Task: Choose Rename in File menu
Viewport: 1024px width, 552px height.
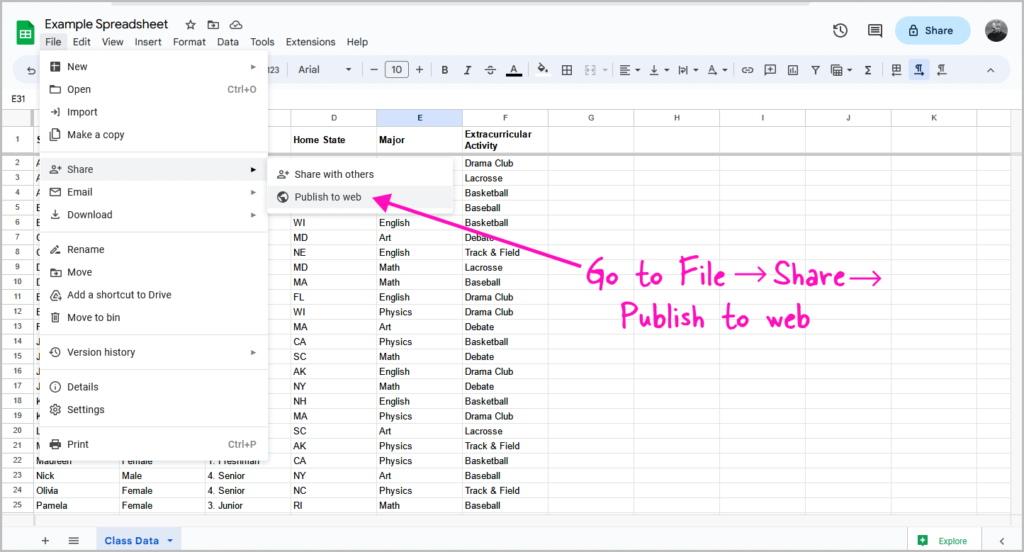Action: [x=153, y=250]
